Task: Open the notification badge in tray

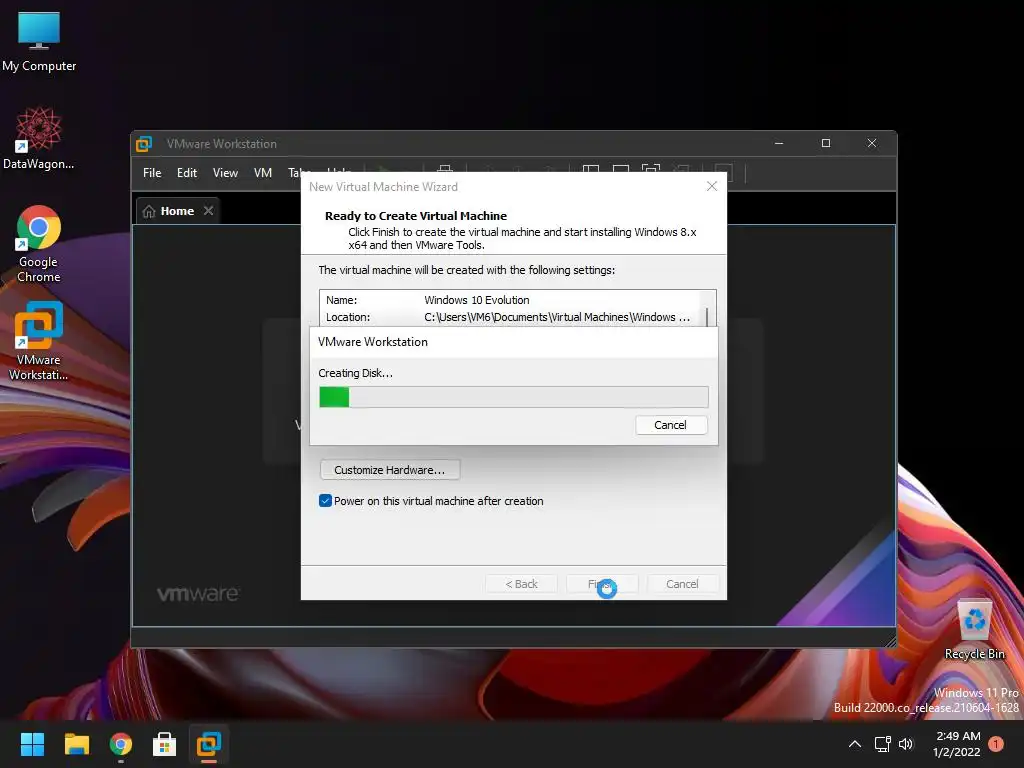Action: pyautogui.click(x=996, y=744)
